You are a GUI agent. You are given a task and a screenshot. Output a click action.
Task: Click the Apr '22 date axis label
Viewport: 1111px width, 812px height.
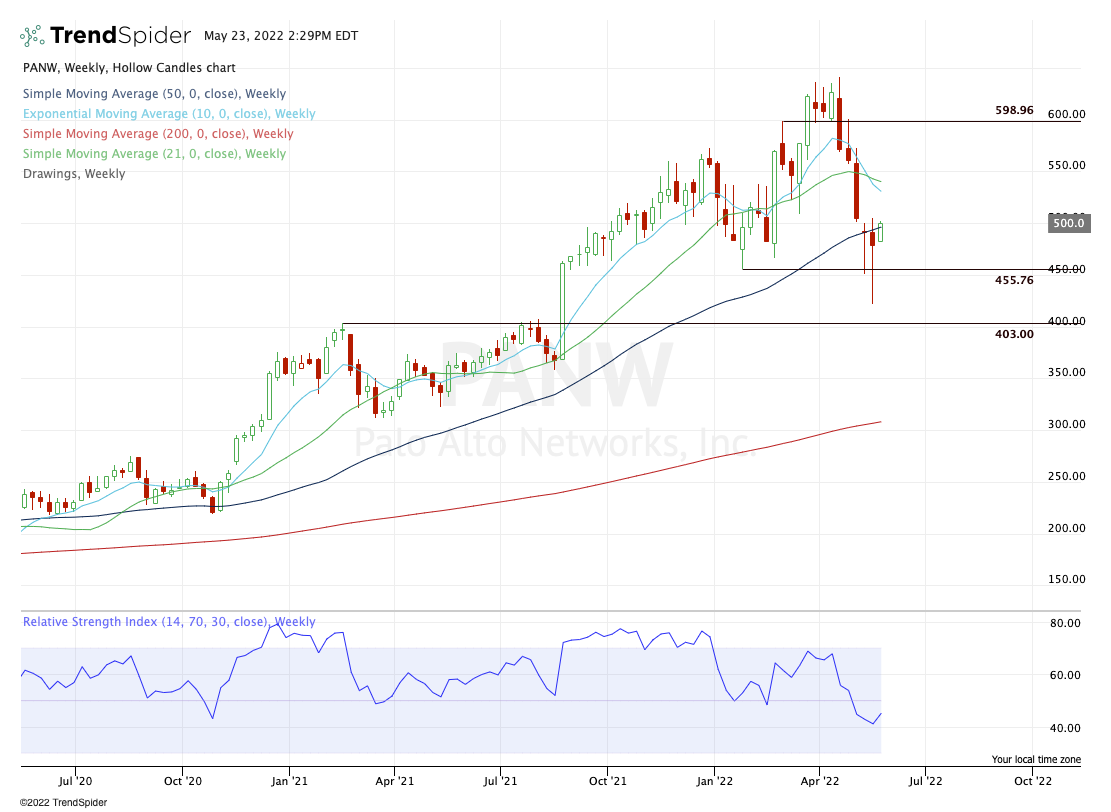pyautogui.click(x=820, y=781)
